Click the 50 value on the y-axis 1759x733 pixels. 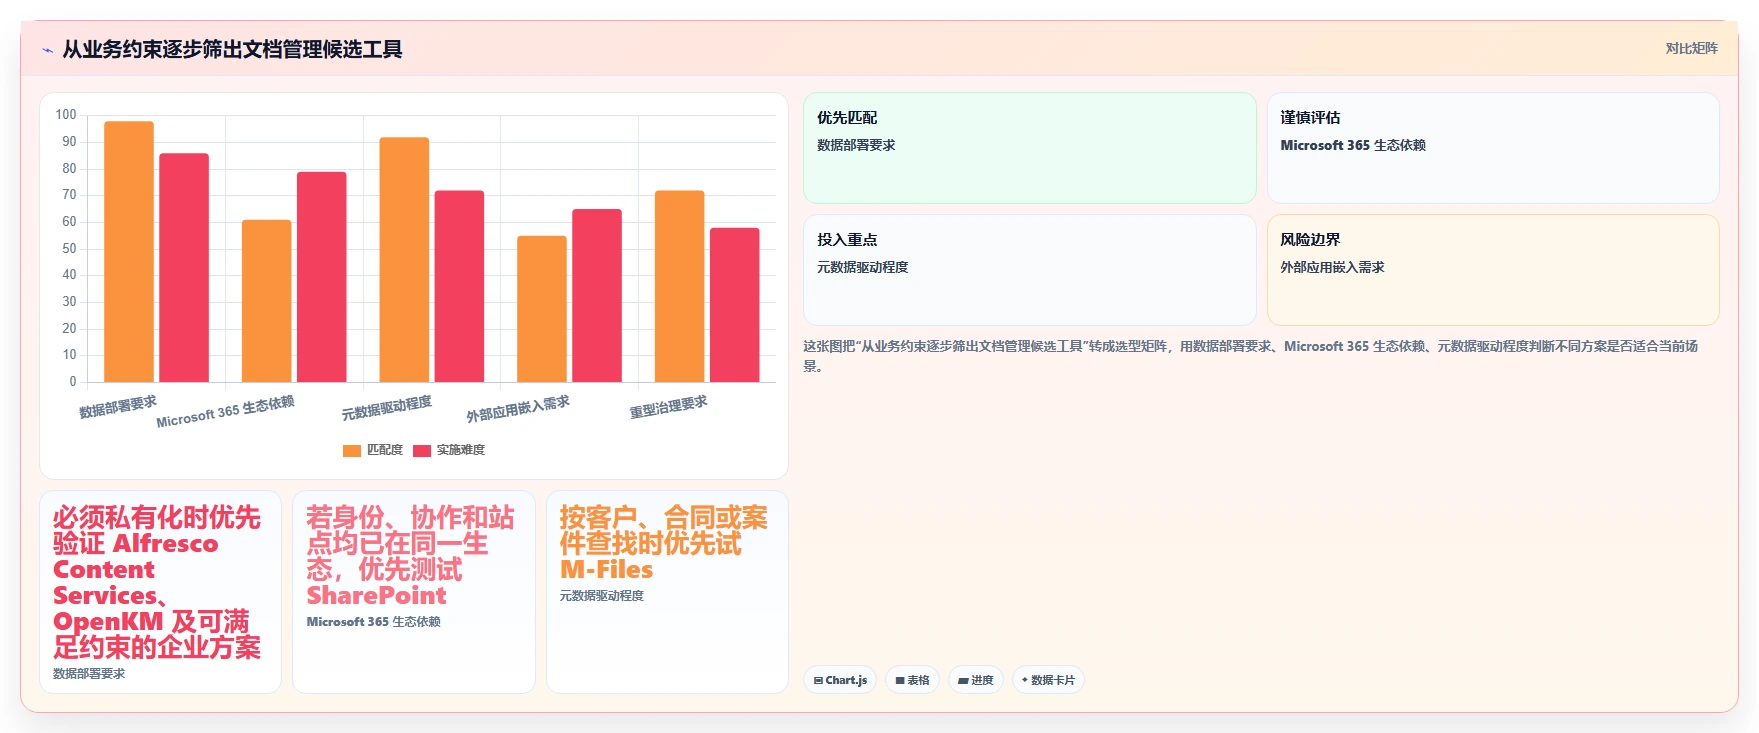(x=69, y=248)
